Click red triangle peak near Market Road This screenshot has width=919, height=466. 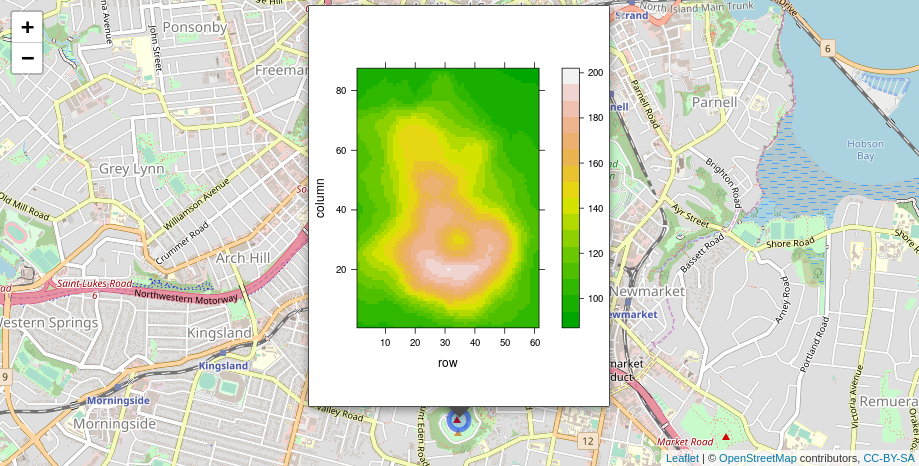(x=726, y=438)
